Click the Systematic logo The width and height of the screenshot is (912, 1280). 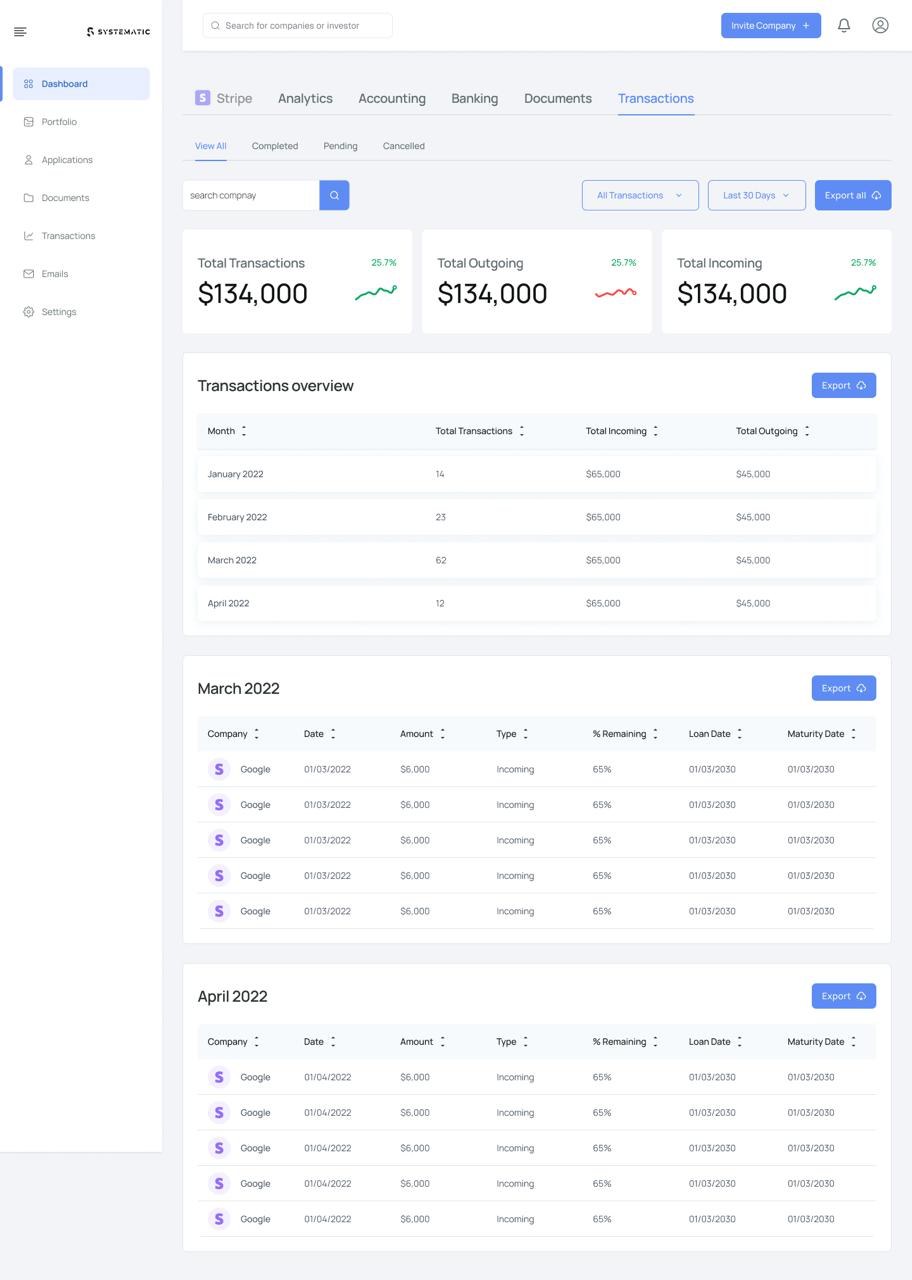(x=118, y=32)
